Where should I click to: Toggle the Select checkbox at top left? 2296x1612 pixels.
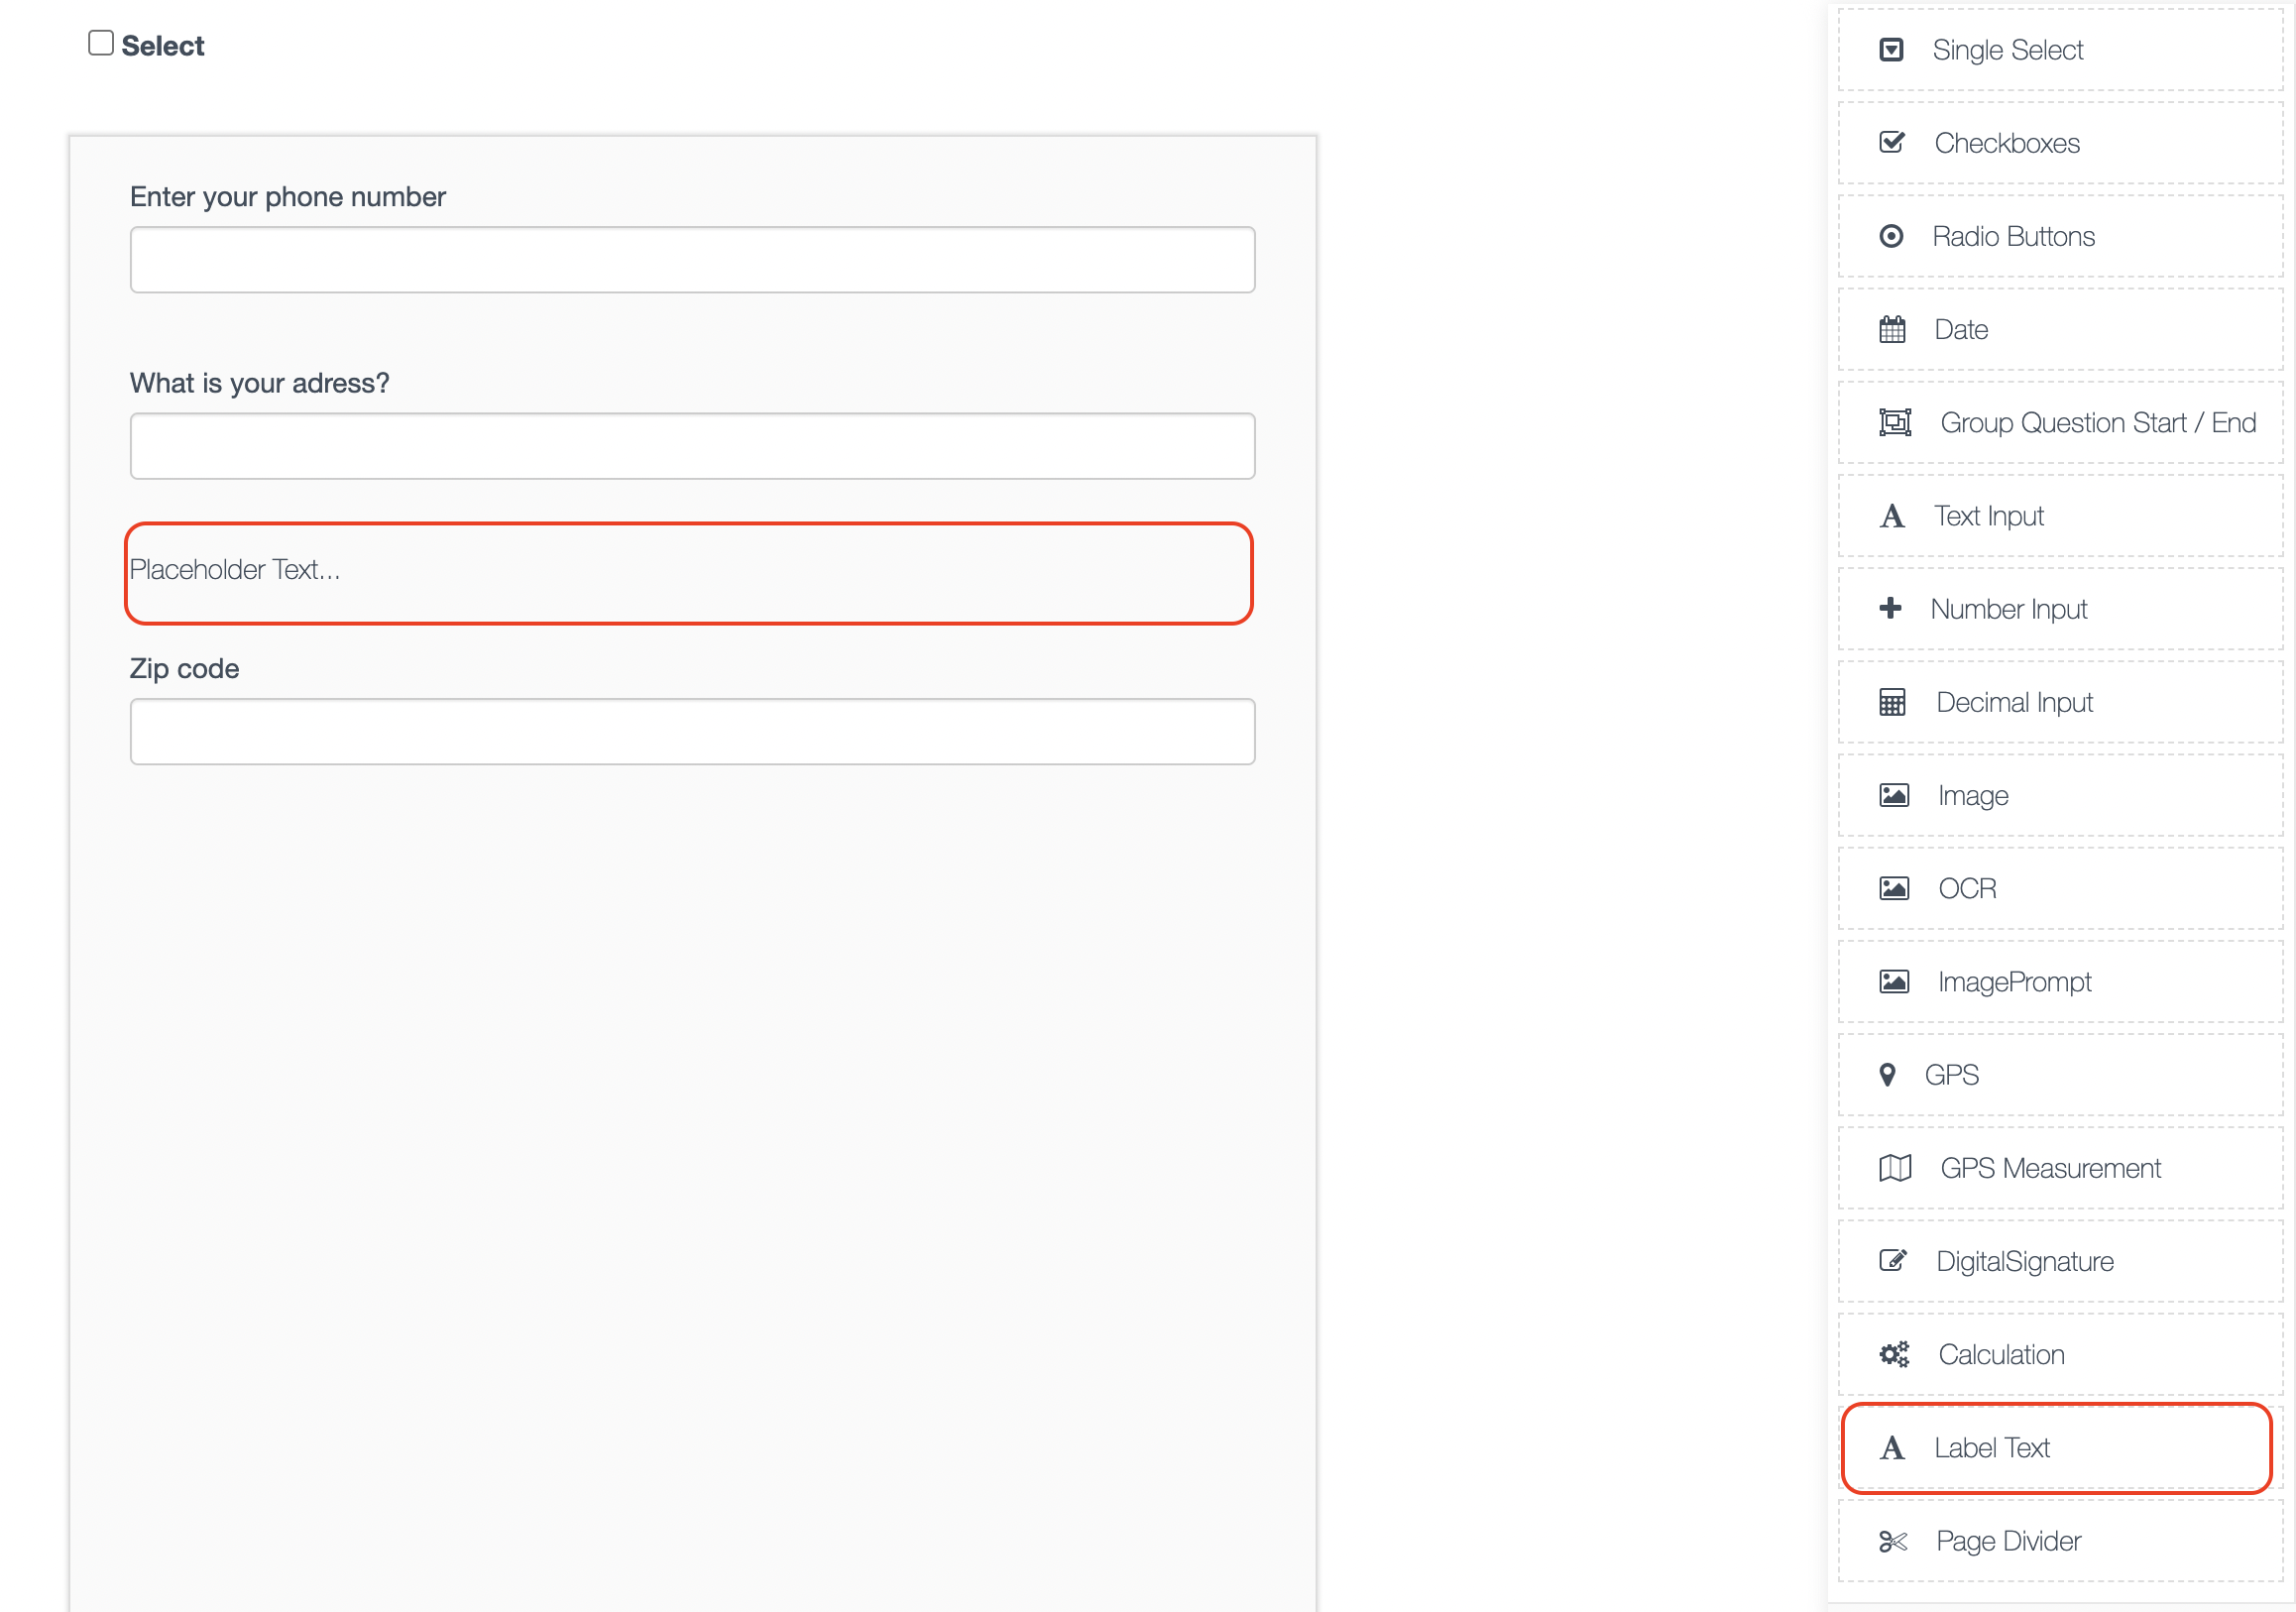click(x=100, y=42)
